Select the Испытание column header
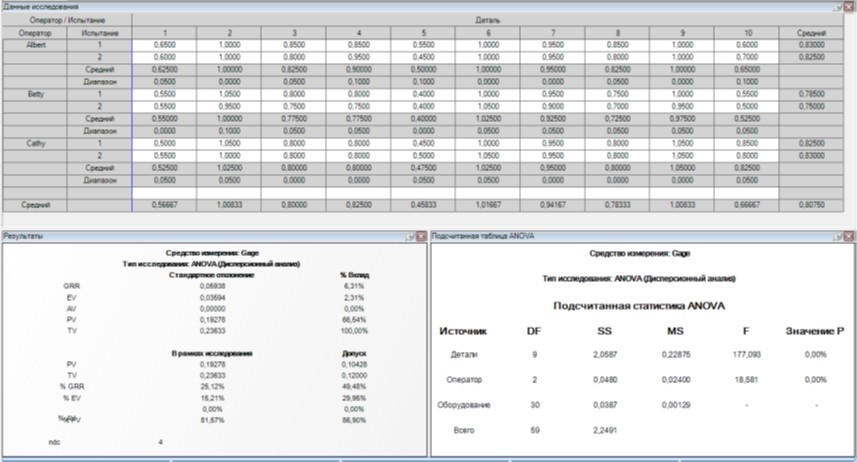 click(x=99, y=33)
